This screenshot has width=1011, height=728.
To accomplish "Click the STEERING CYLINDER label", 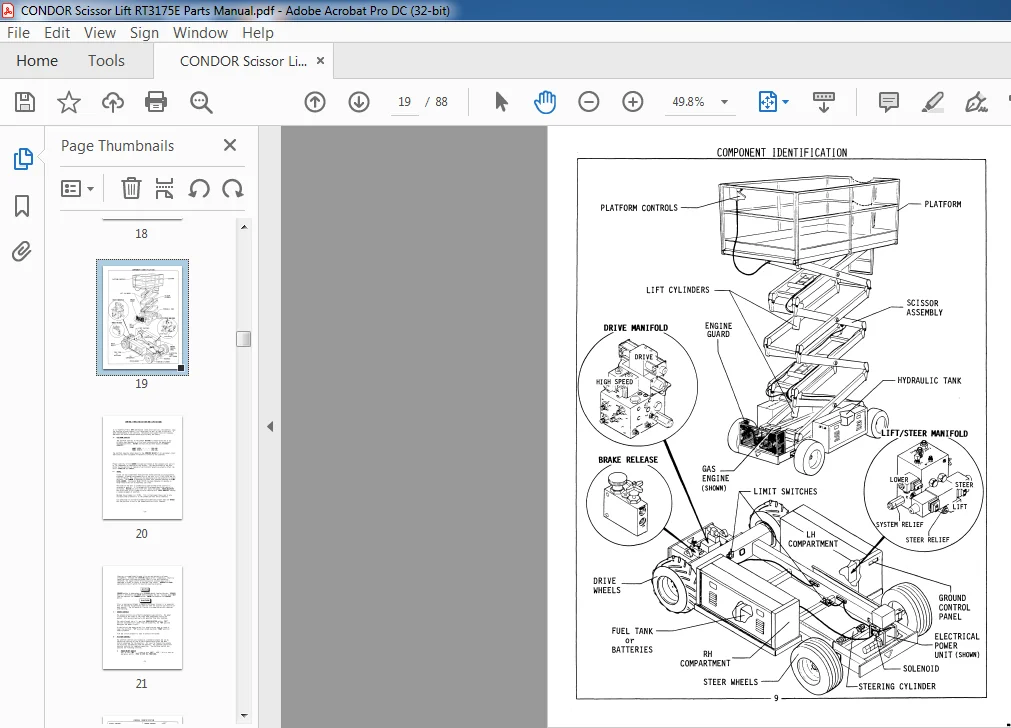I will pyautogui.click(x=897, y=686).
